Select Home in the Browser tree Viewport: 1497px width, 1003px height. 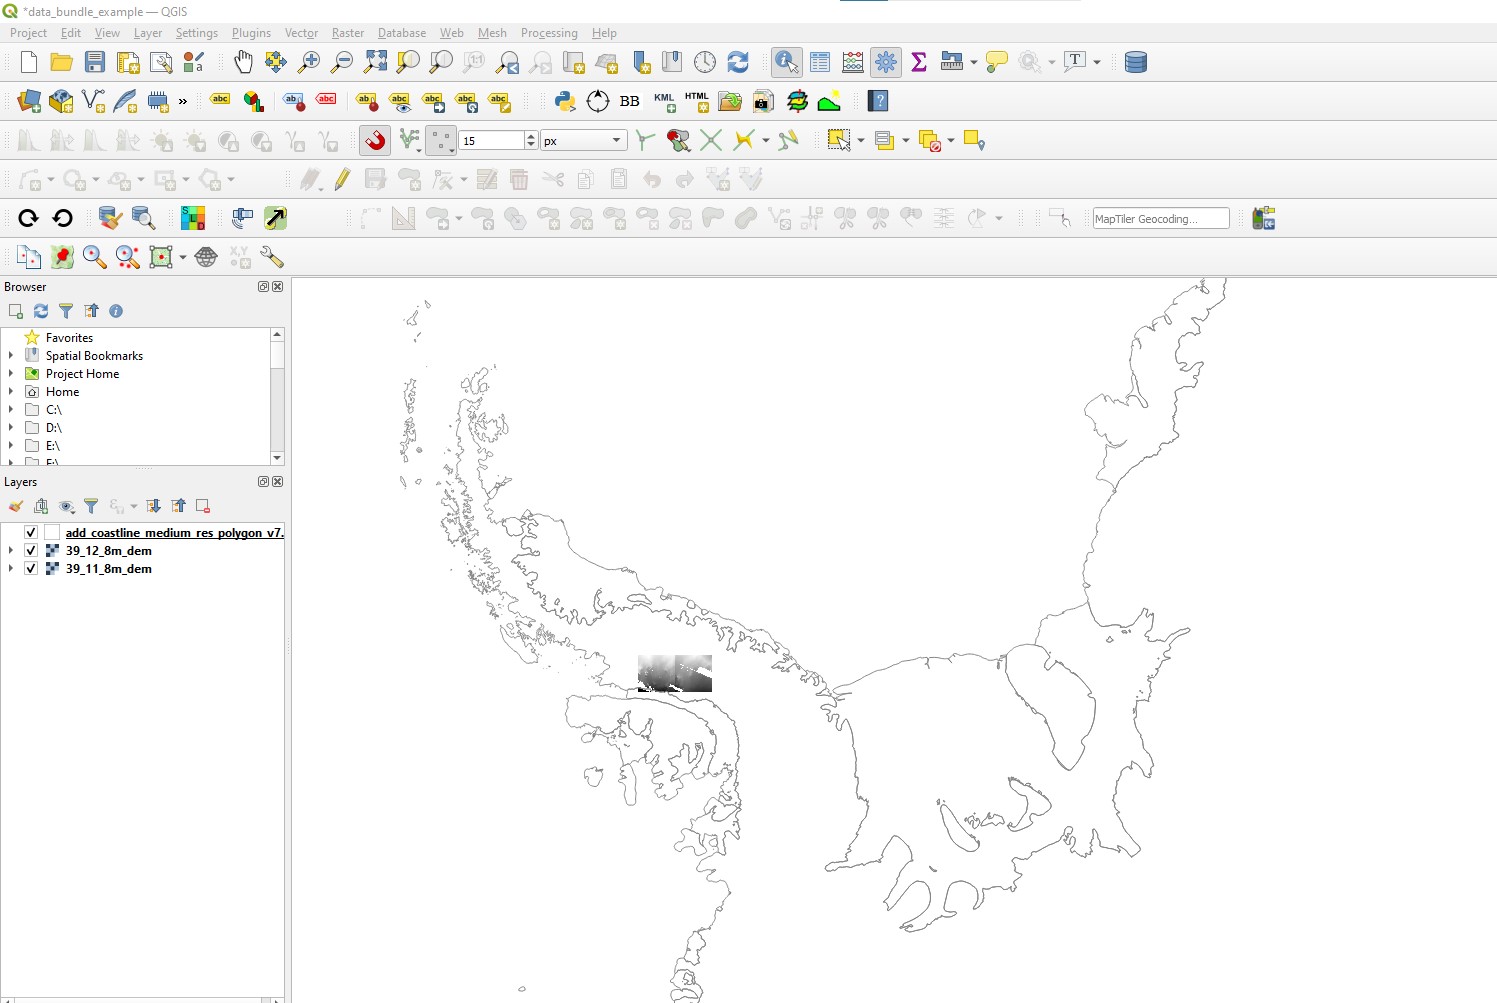[62, 391]
